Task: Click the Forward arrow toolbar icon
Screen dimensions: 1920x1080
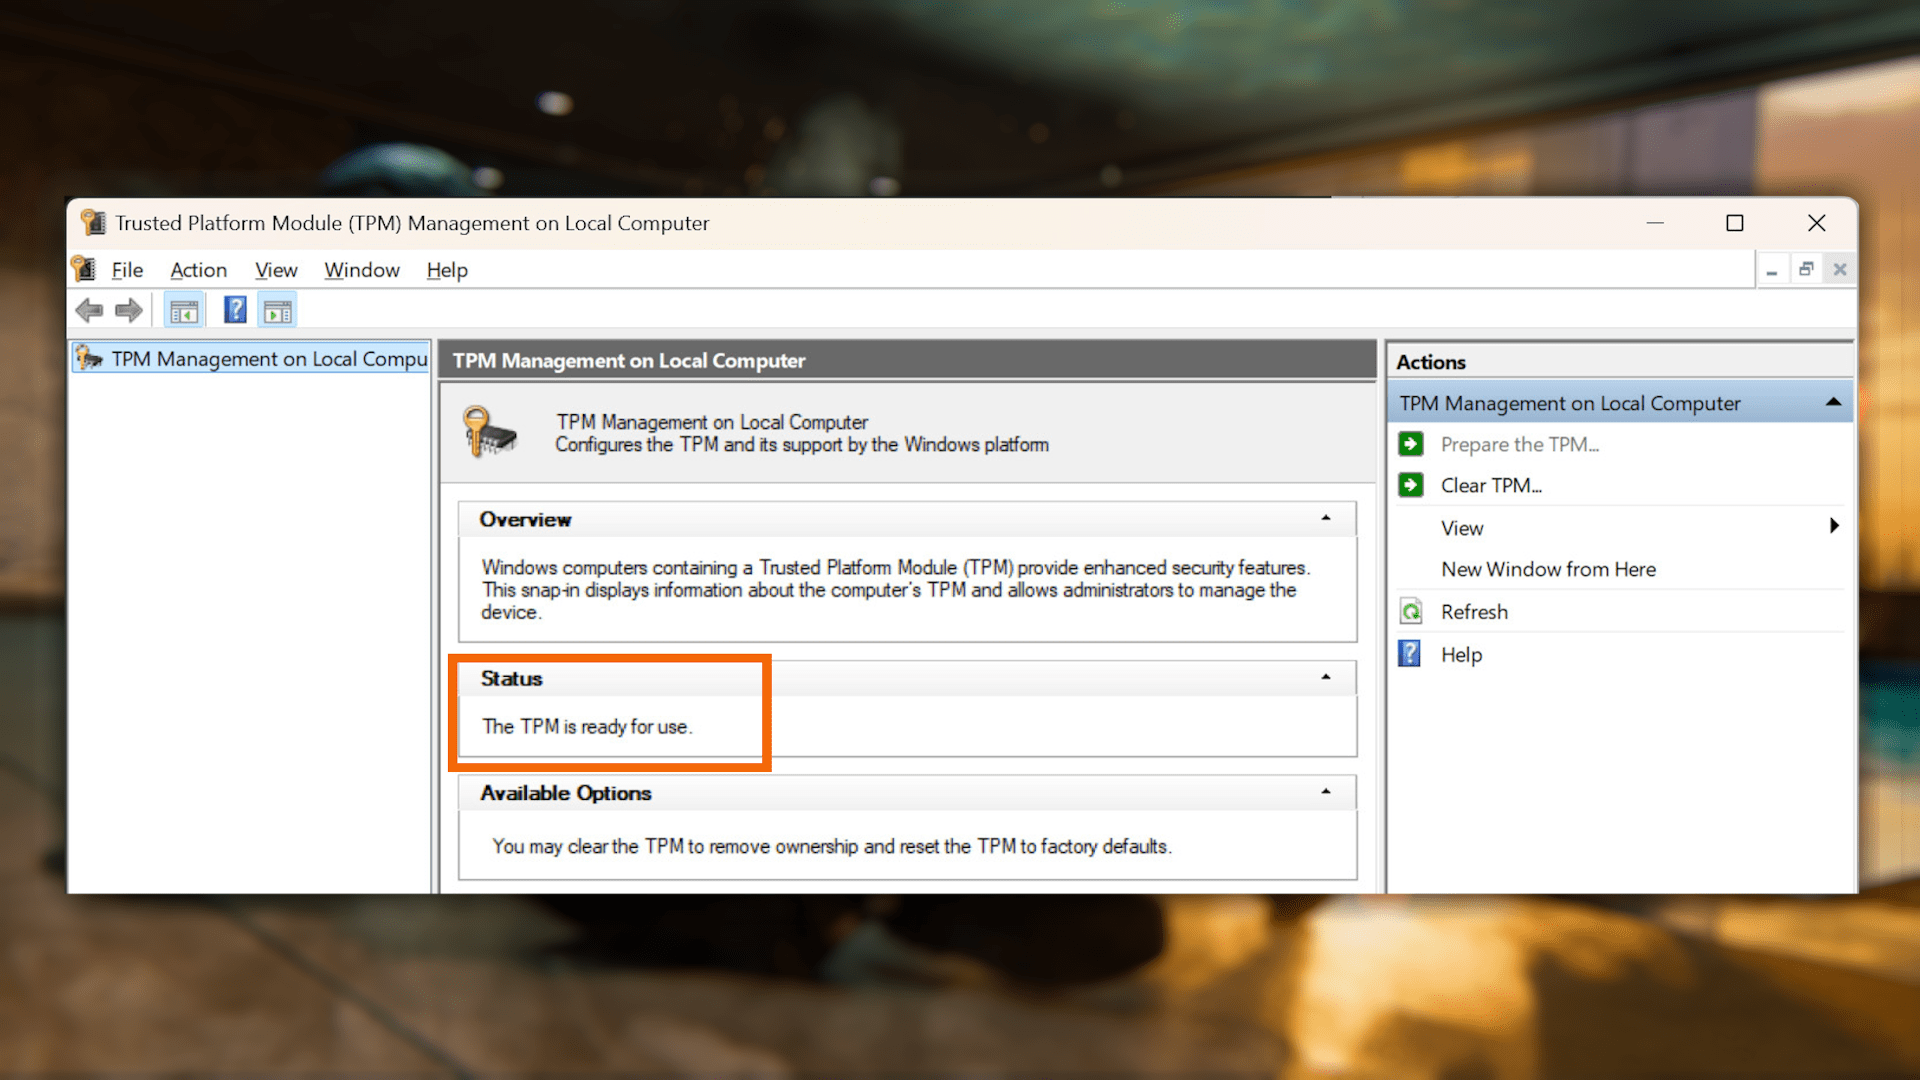Action: pos(129,311)
